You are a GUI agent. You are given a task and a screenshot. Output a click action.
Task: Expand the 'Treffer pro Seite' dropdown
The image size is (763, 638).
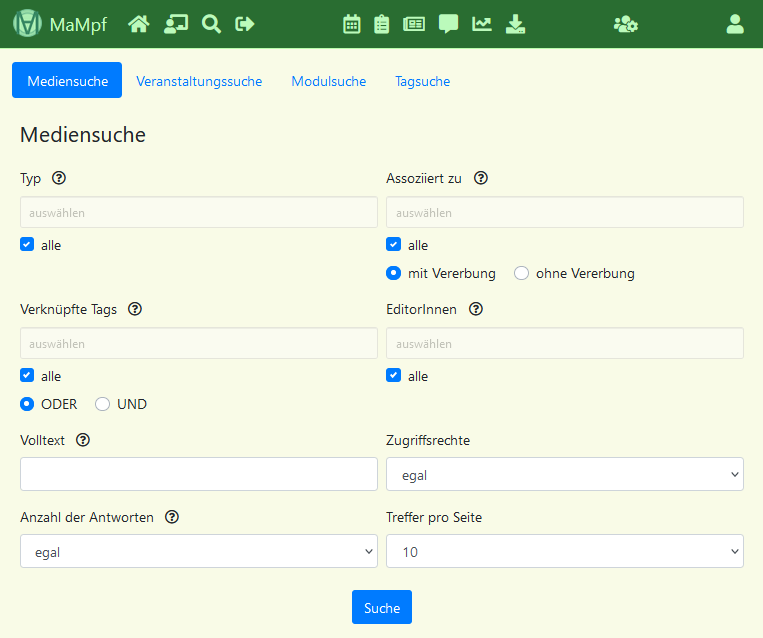tap(564, 551)
